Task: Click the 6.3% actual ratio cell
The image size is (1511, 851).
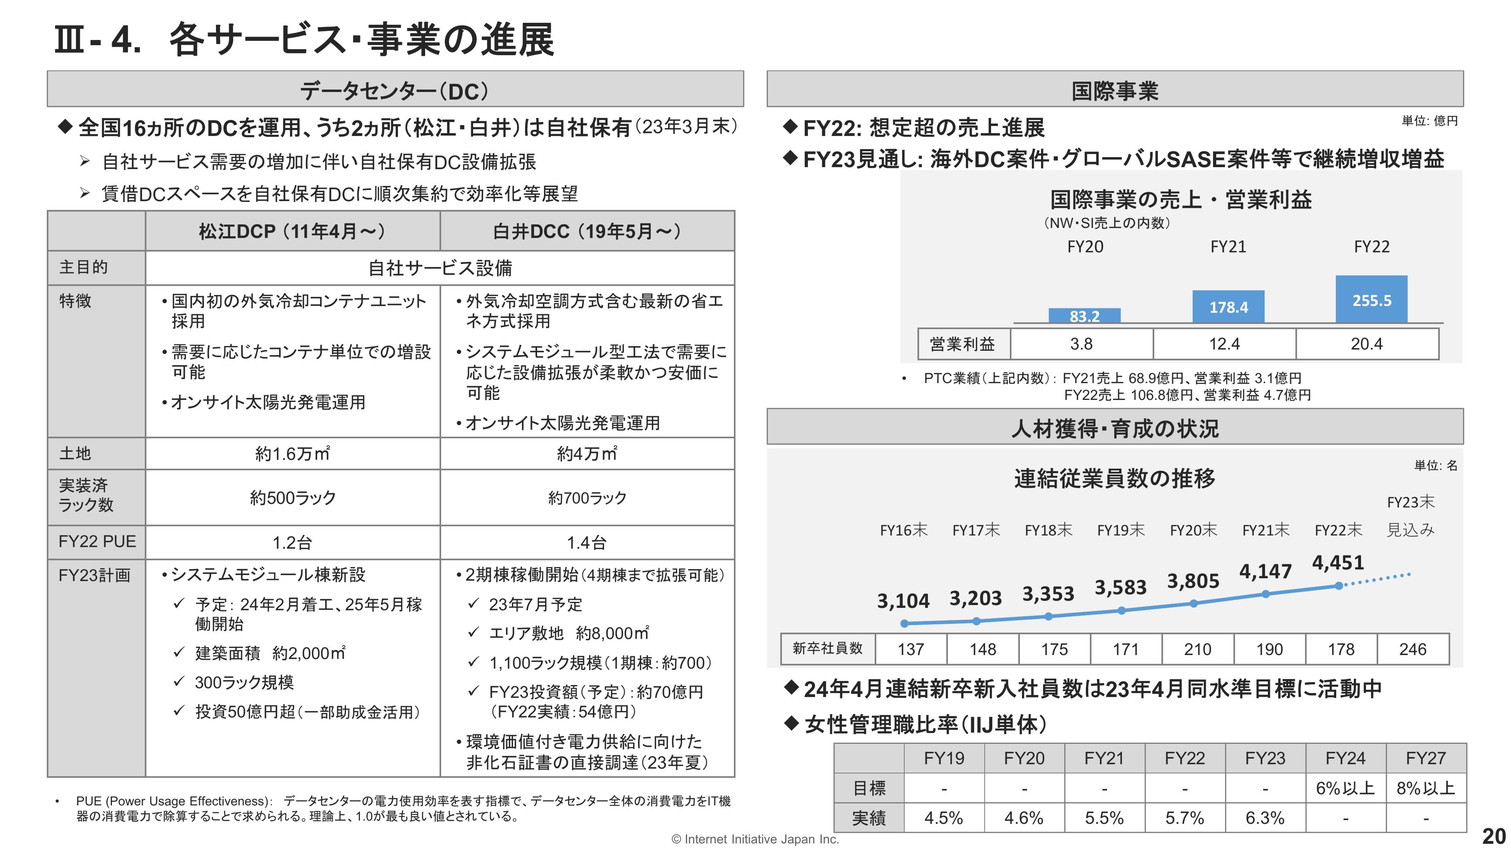Action: [1265, 818]
